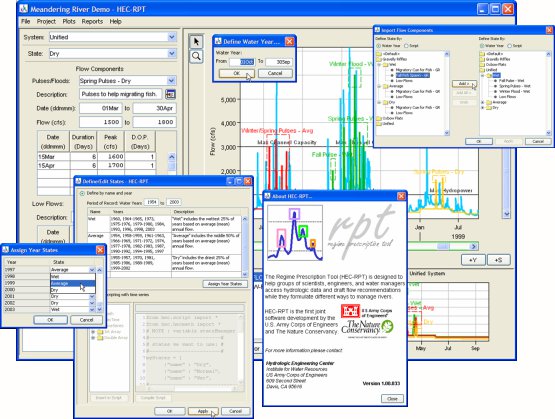This screenshot has width=555, height=419.
Task: Collapse the Average node in left import tree
Action: [379, 86]
